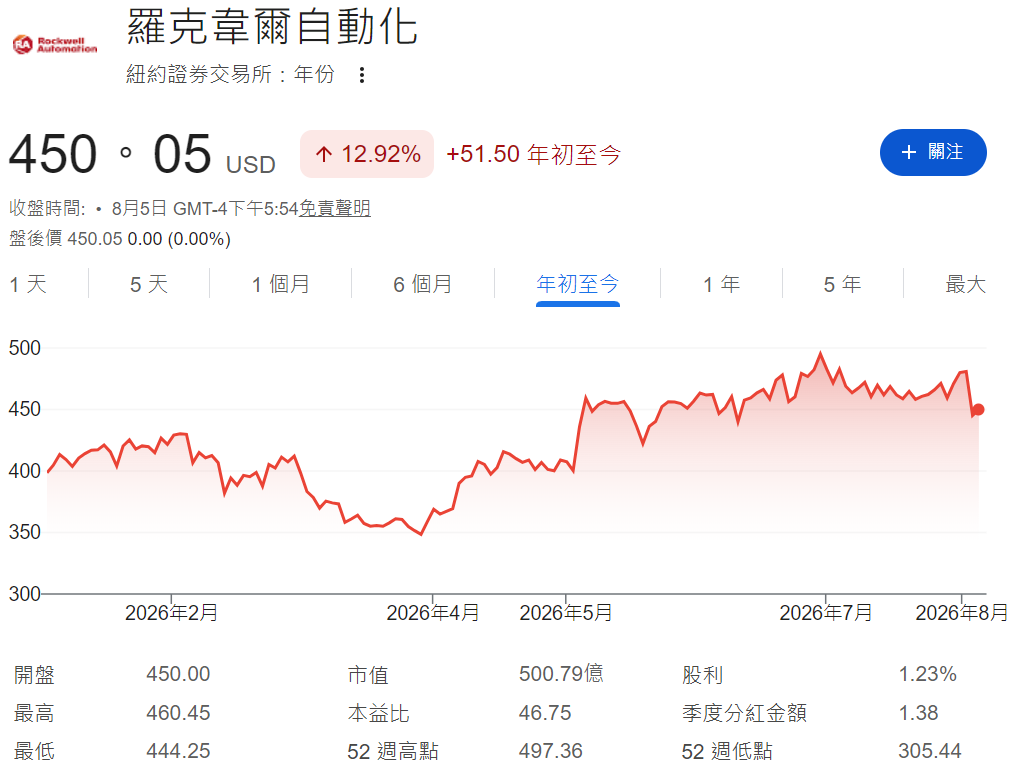Click the 關注 follow button
1011x777 pixels.
pyautogui.click(x=933, y=152)
